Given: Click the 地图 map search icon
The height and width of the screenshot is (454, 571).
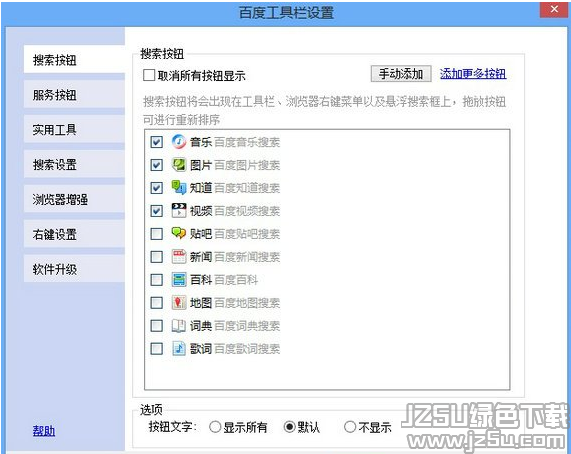Looking at the screenshot, I should [179, 303].
